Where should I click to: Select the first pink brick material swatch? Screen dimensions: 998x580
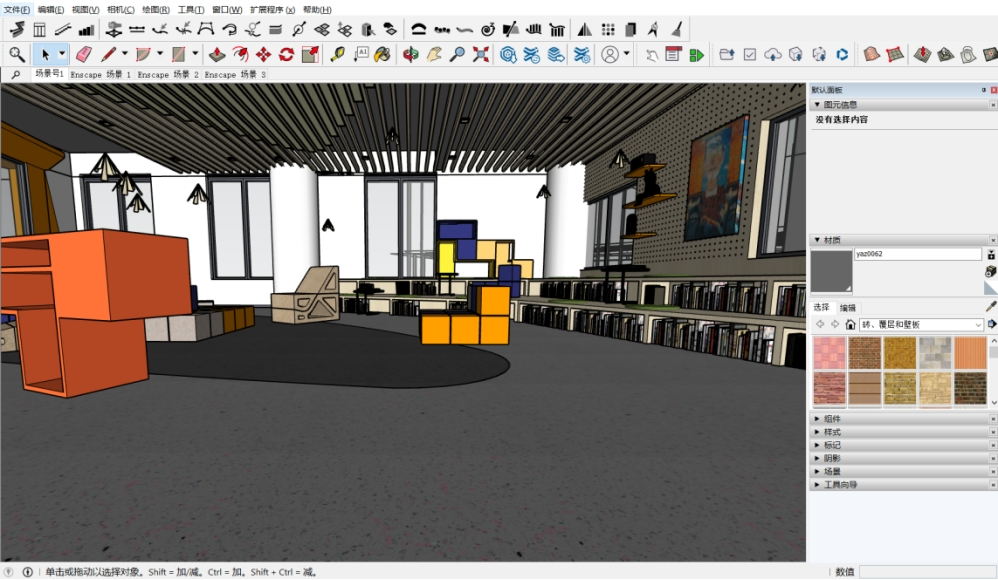[x=829, y=352]
